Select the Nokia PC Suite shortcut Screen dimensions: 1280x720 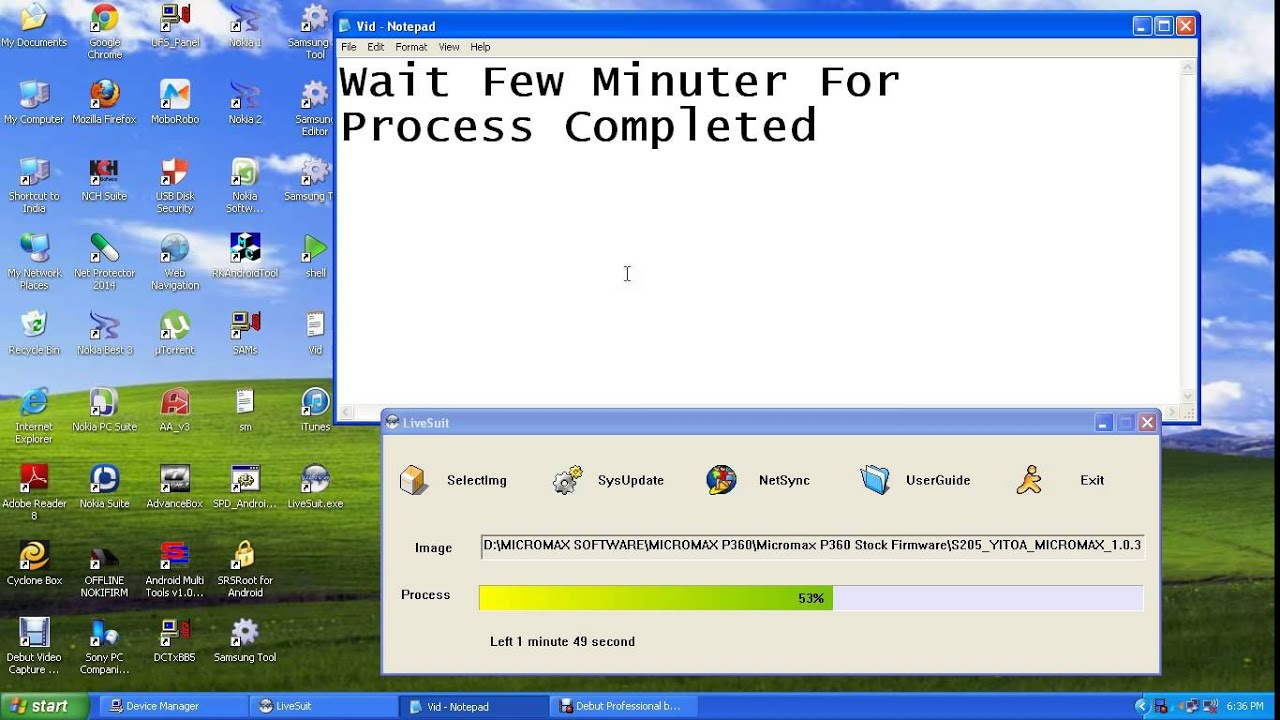pos(104,410)
